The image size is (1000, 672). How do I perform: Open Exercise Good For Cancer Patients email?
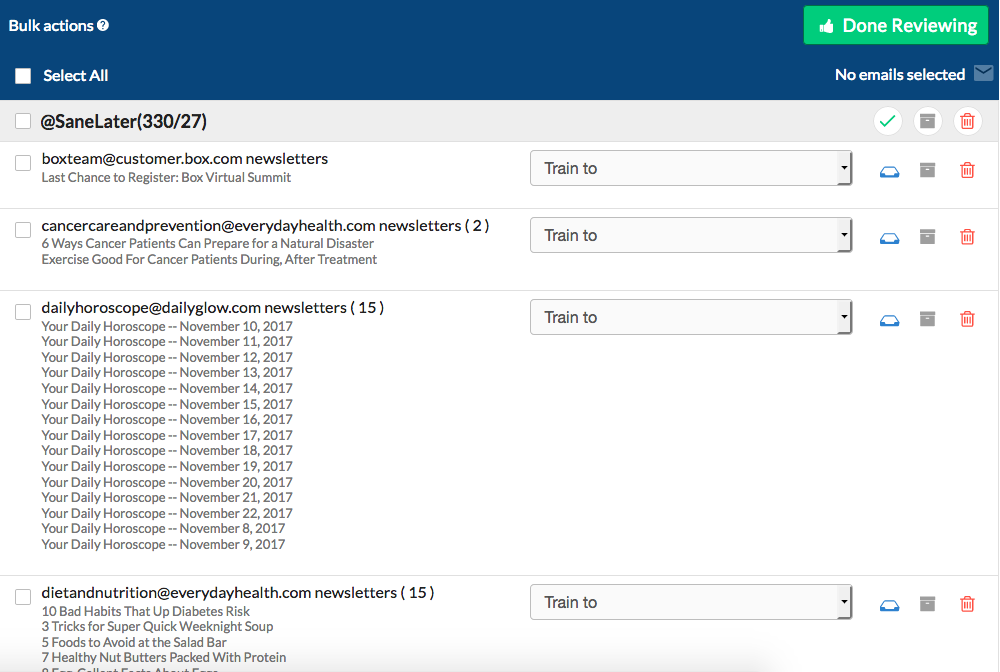click(x=209, y=259)
